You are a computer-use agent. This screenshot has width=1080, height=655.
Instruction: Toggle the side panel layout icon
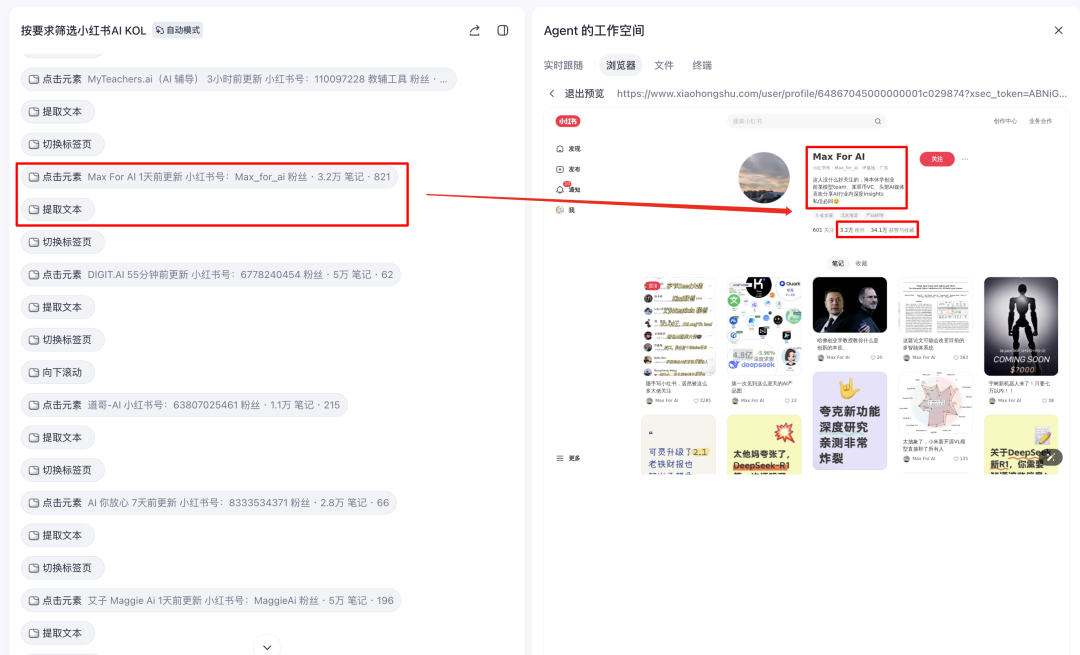pos(503,30)
